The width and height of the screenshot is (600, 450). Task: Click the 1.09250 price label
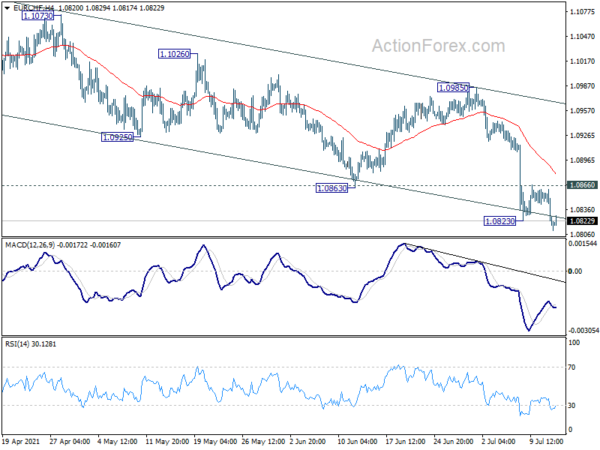pyautogui.click(x=117, y=137)
